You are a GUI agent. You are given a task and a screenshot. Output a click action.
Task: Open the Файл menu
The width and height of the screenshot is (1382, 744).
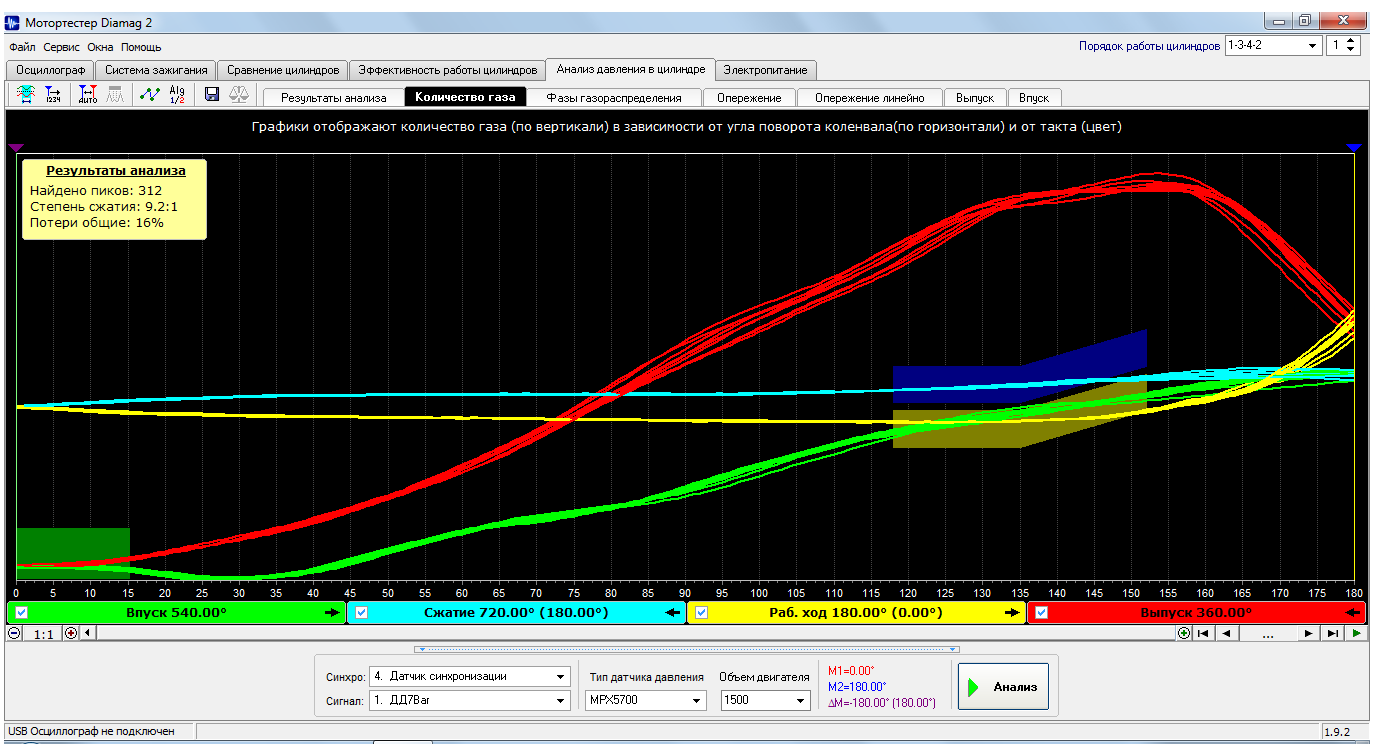point(22,47)
